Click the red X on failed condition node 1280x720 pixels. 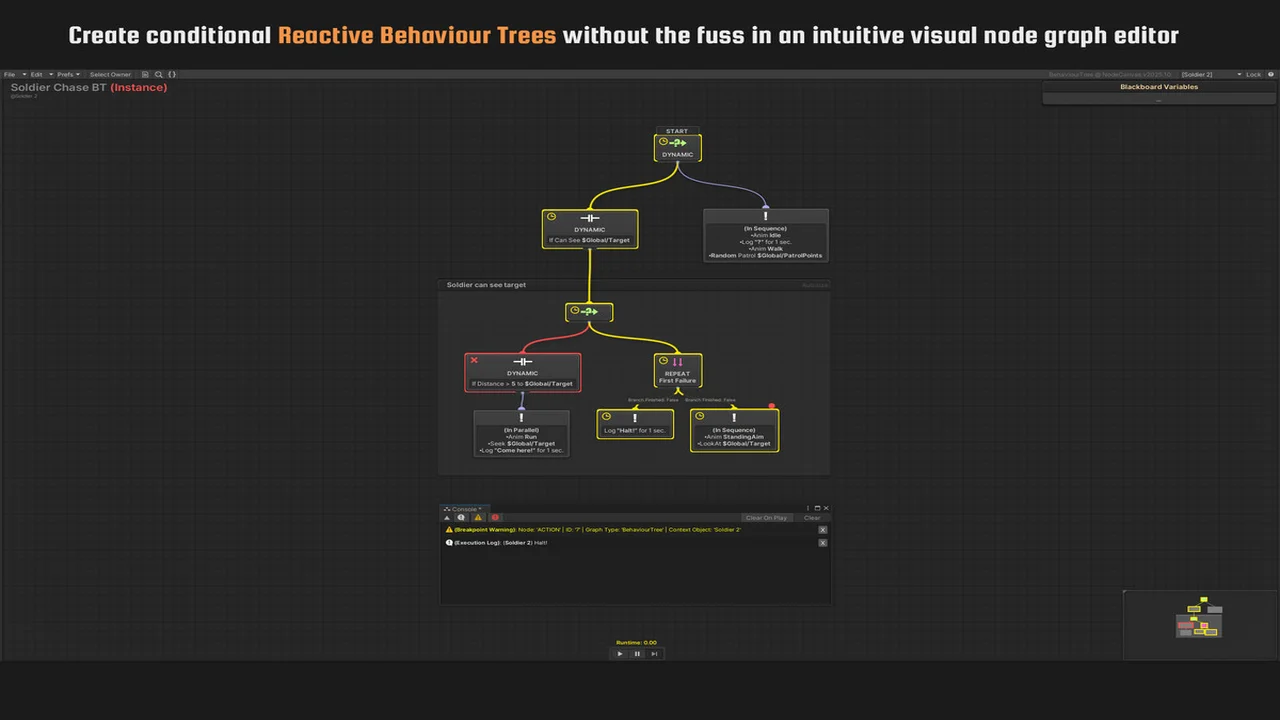point(474,361)
